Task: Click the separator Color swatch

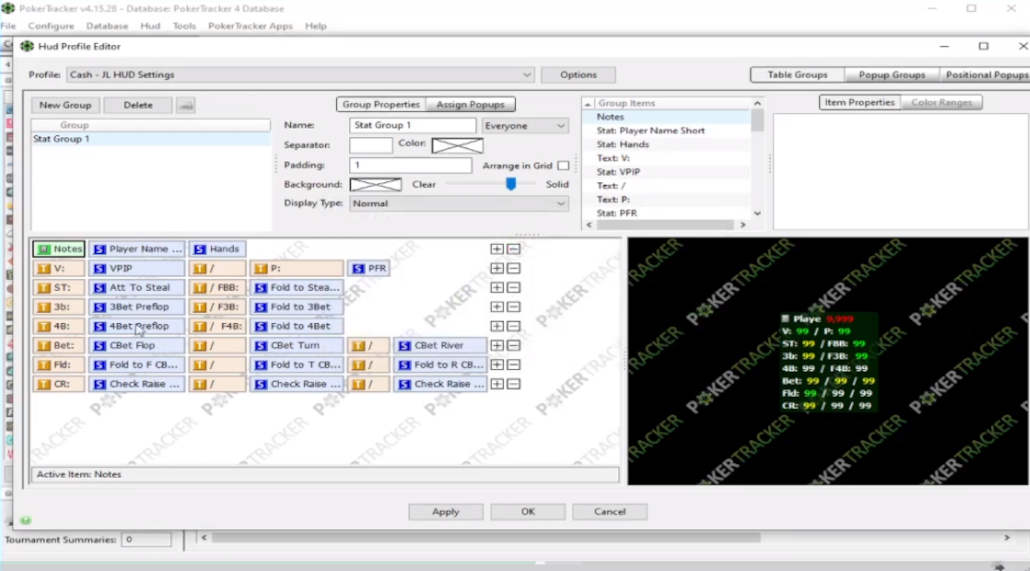Action: point(457,145)
